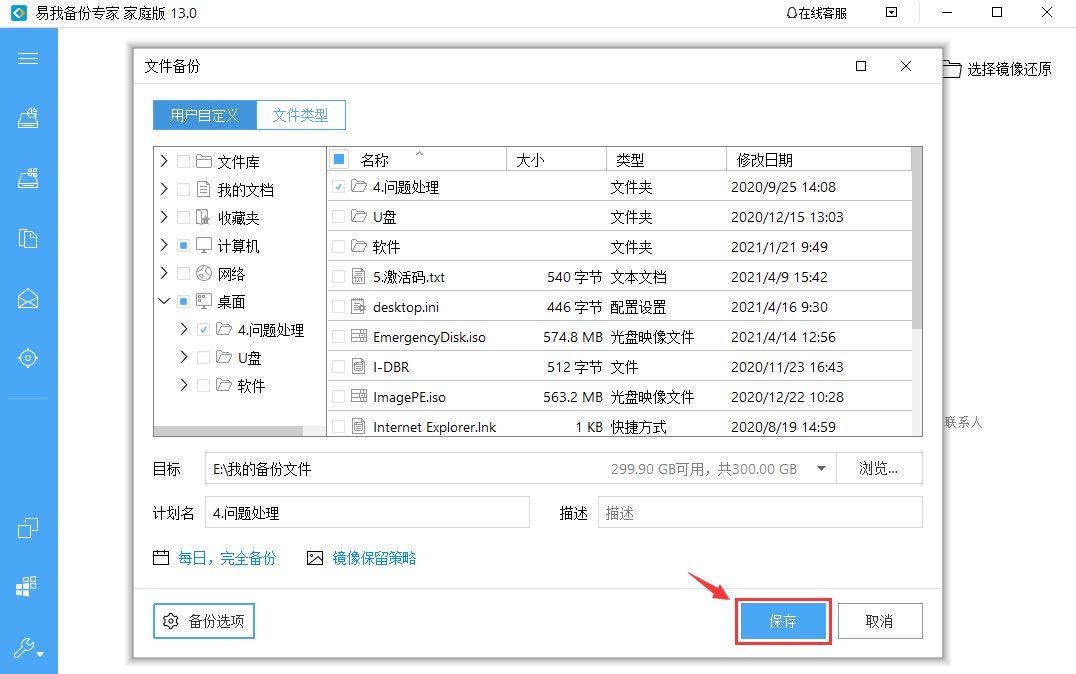This screenshot has height=674, width=1076.
Task: Expand the 计算机 tree node
Action: [164, 245]
